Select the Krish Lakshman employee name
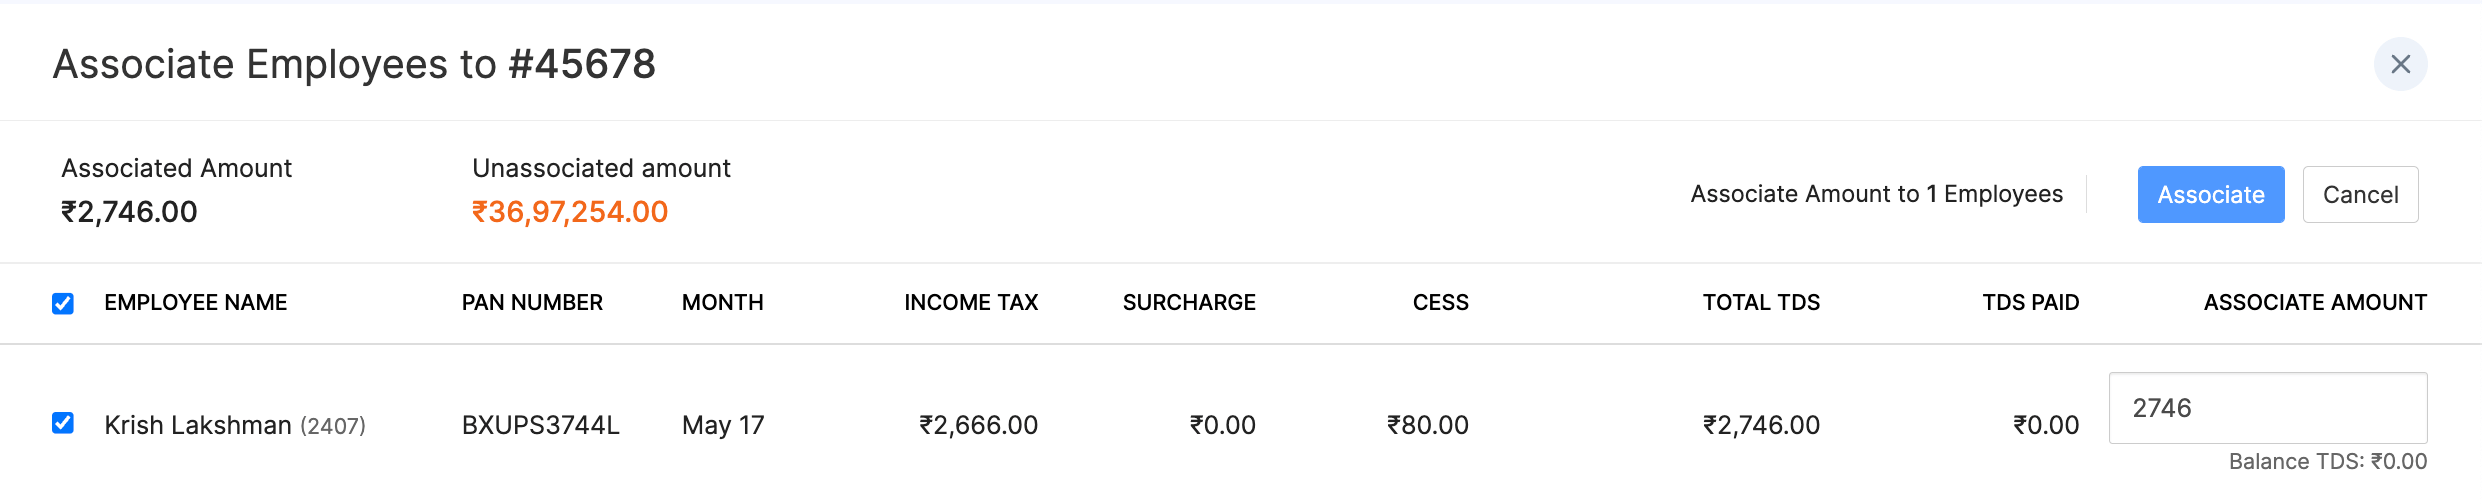 tap(197, 425)
